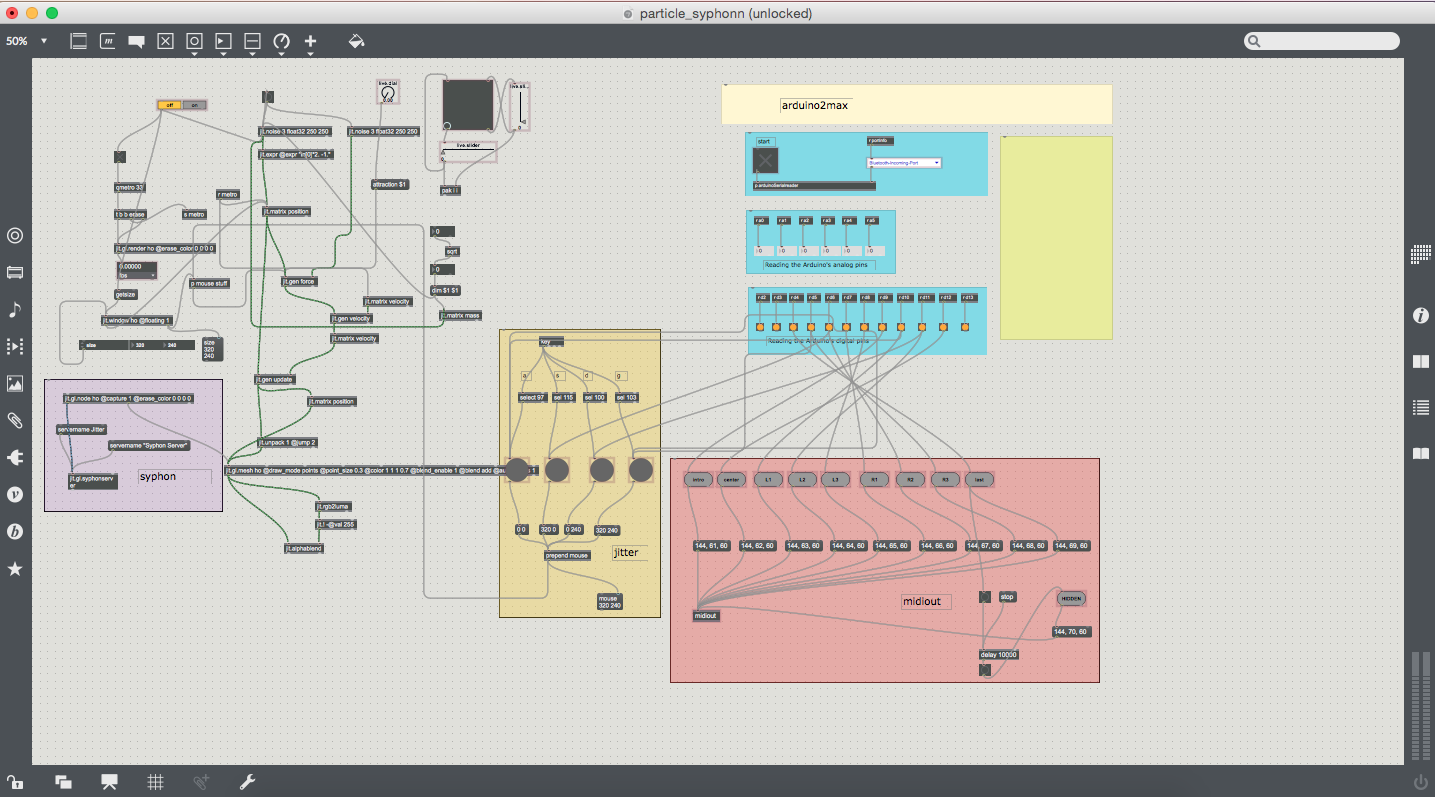The image size is (1435, 797).
Task: Toggle the switch below delay 10000
Action: (985, 670)
